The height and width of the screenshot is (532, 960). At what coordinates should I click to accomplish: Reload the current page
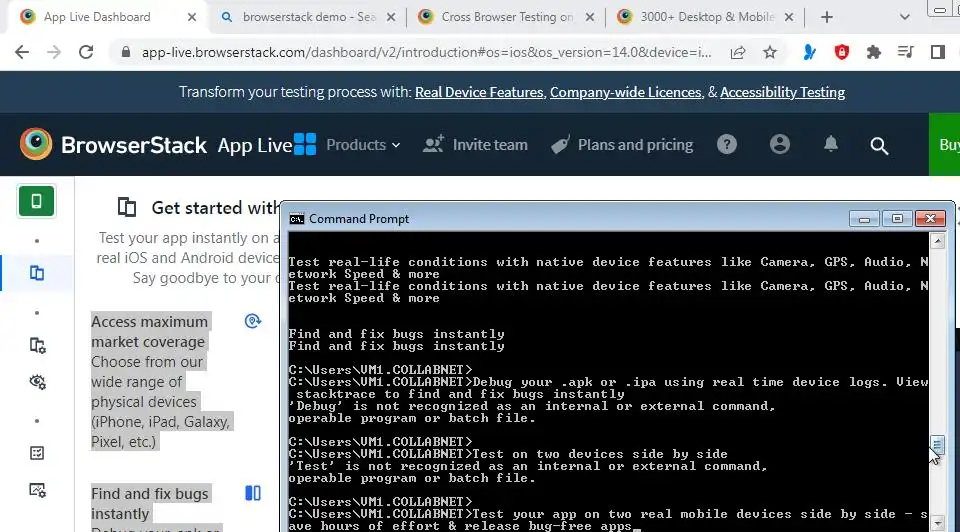click(86, 53)
